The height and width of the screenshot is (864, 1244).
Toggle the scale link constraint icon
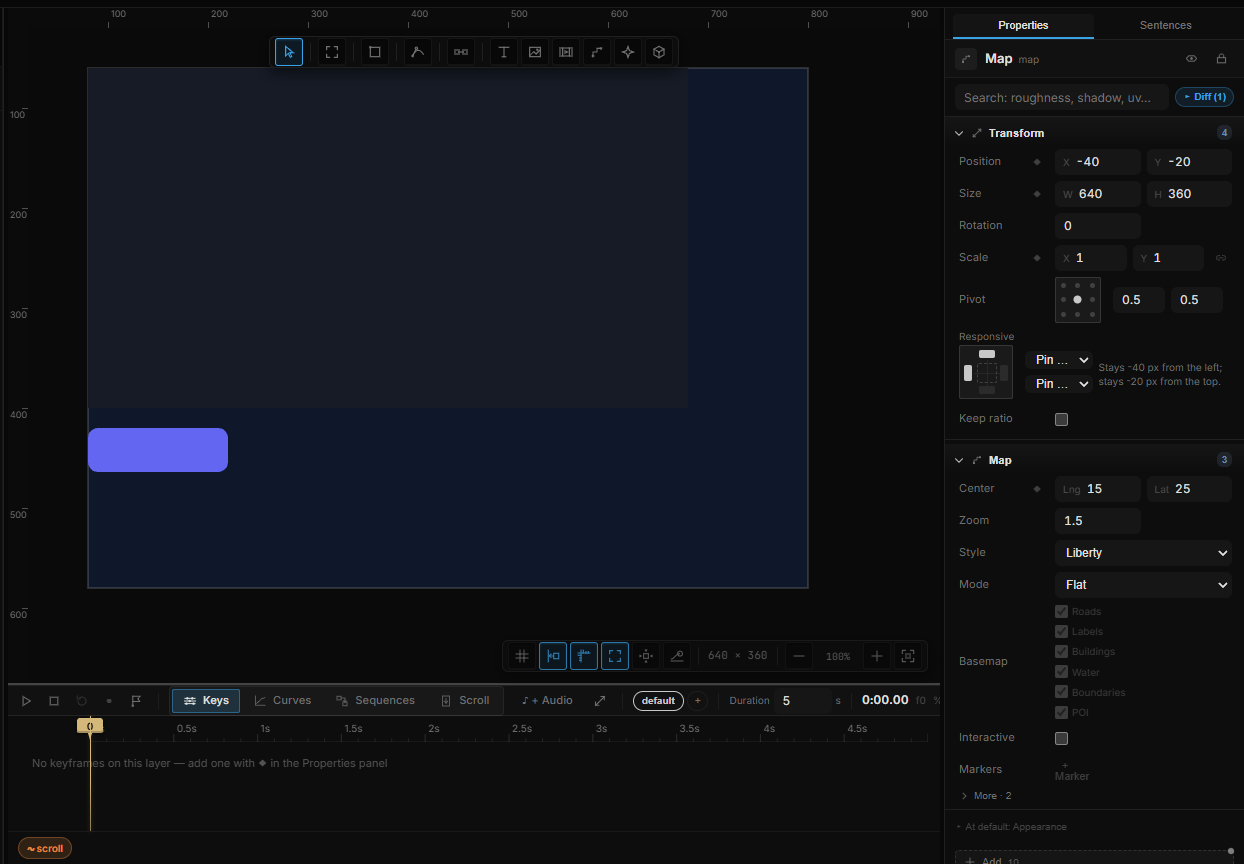(1221, 257)
